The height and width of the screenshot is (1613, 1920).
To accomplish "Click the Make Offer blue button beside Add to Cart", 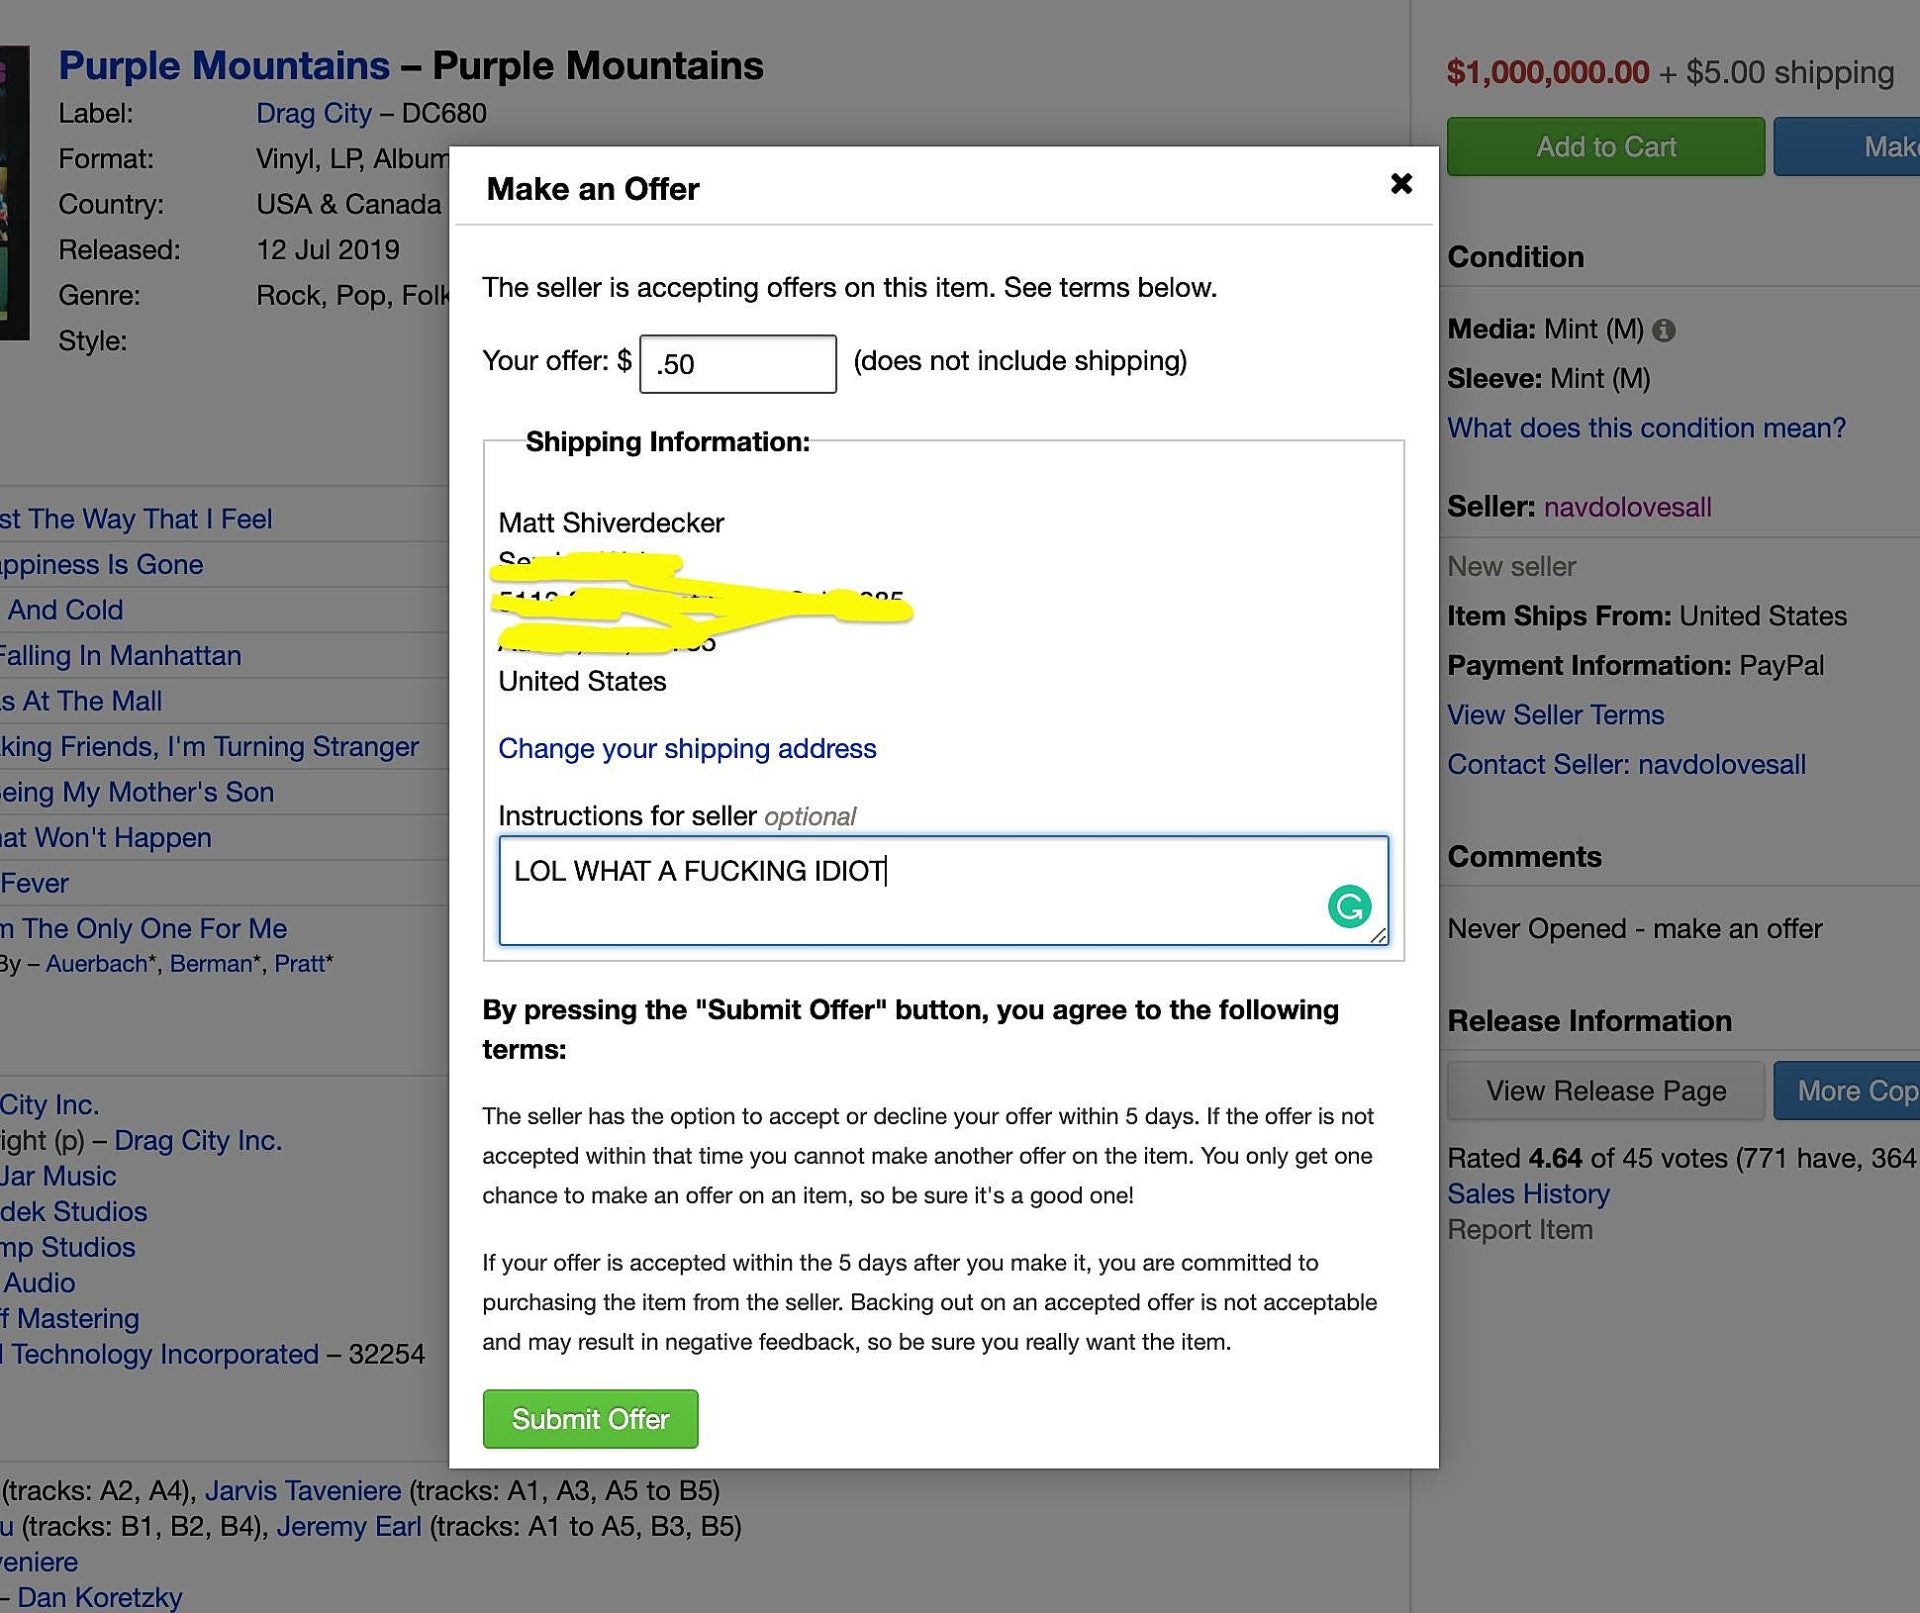I will click(1847, 146).
